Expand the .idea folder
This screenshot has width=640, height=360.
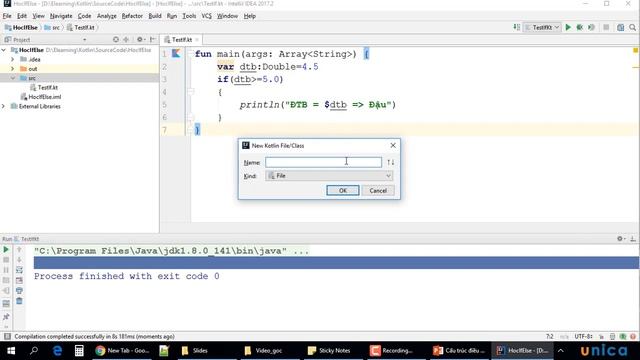[12, 59]
